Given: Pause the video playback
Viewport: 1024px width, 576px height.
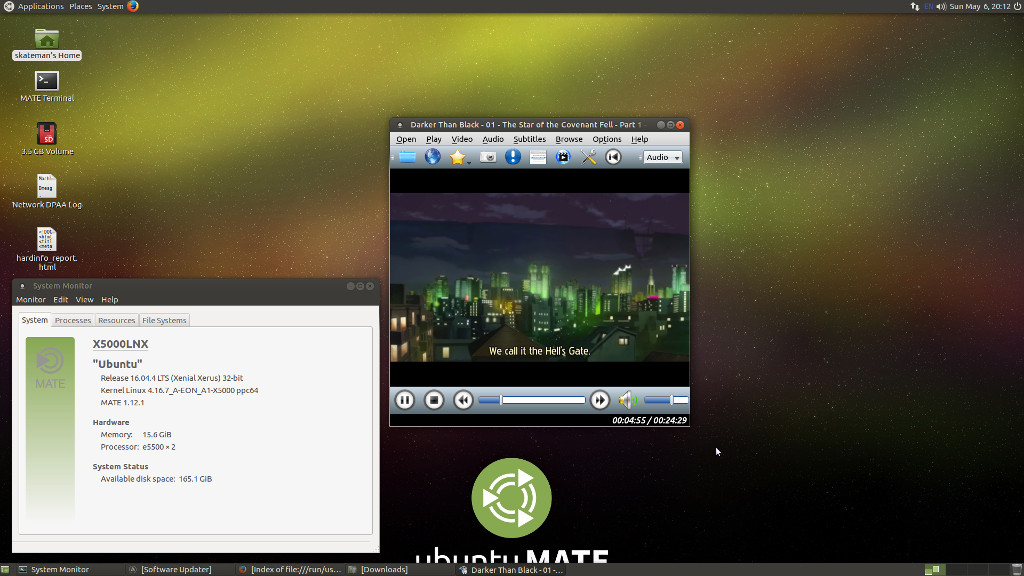Looking at the screenshot, I should [x=405, y=400].
